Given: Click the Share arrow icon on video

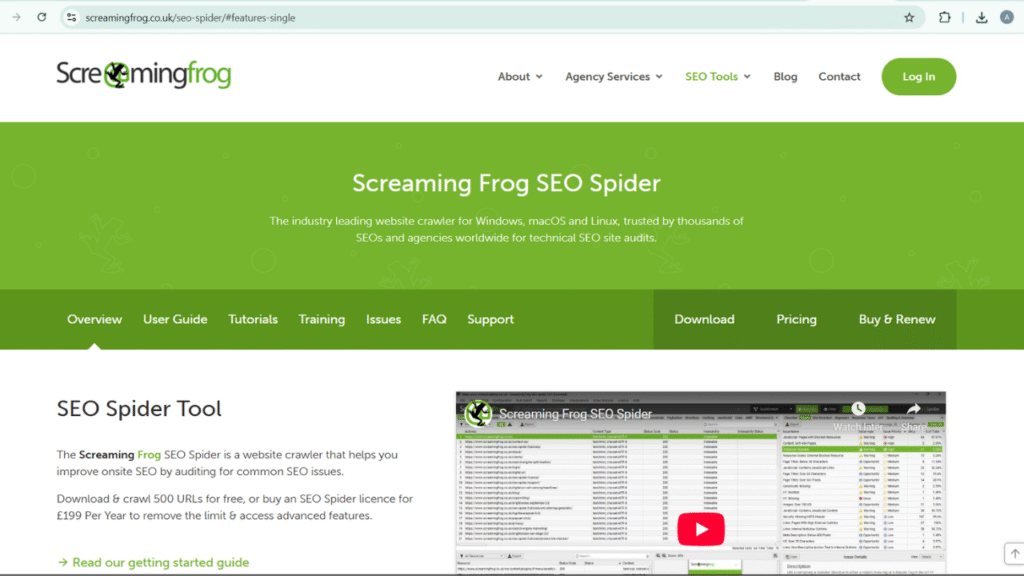Looking at the screenshot, I should [x=913, y=409].
